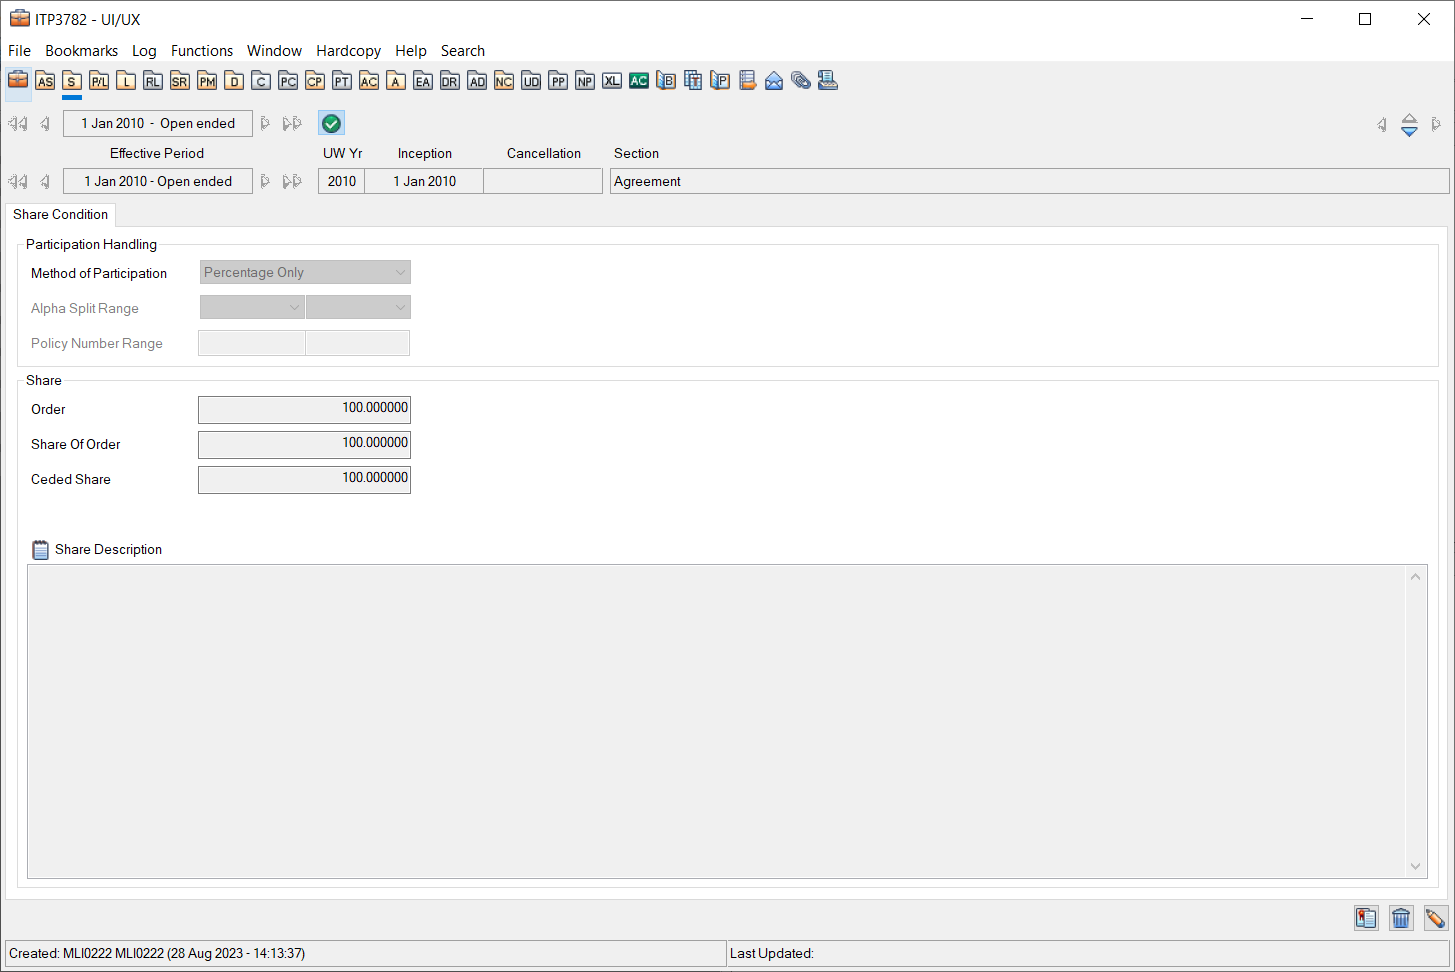The width and height of the screenshot is (1455, 972).
Task: Open the second Alpha Split Range dropdown
Action: [x=357, y=307]
